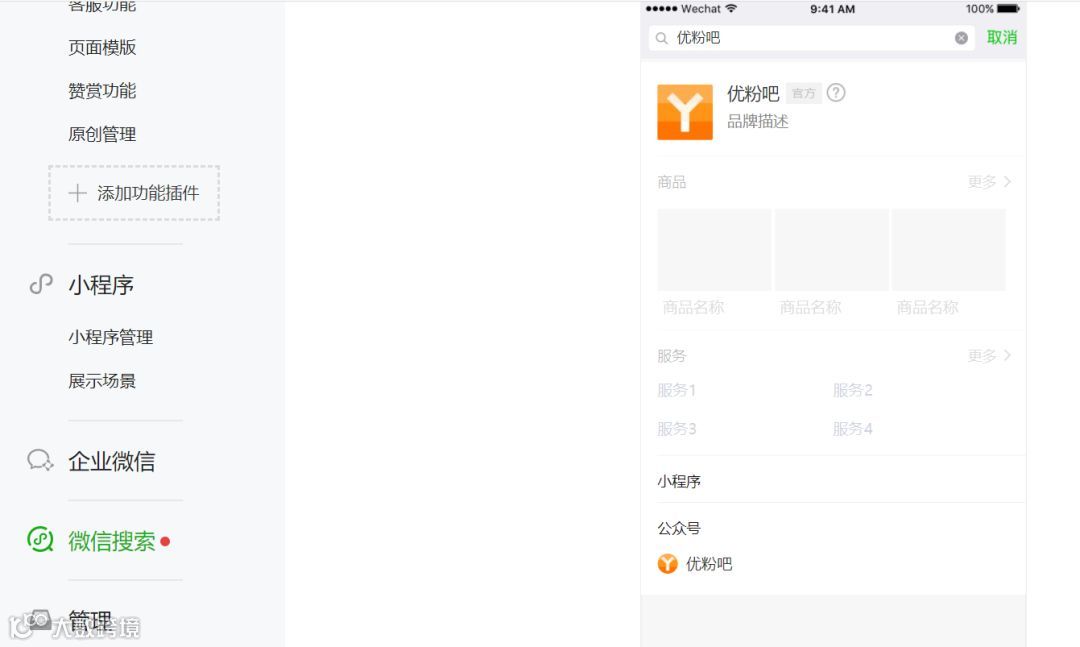Open the 微信搜索 section
Screen dimensions: 1080x647
(112, 541)
